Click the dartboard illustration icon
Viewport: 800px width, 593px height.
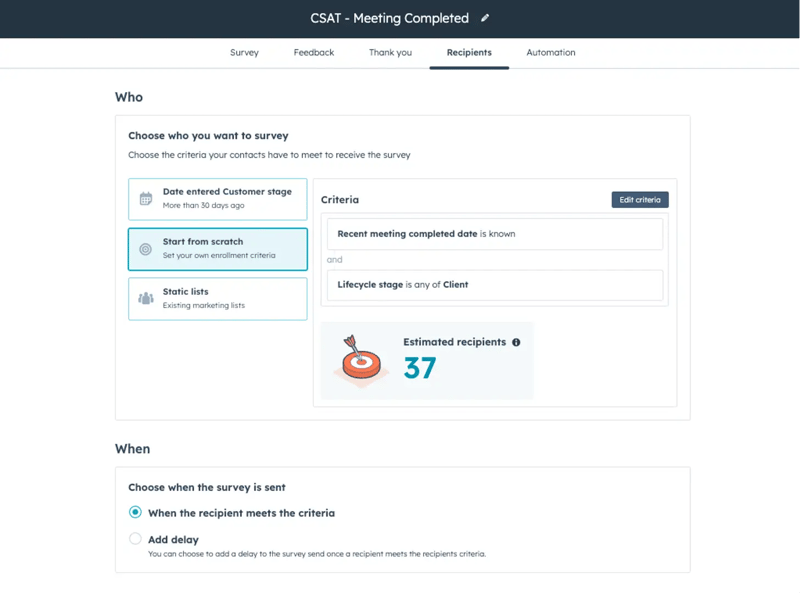pos(361,360)
